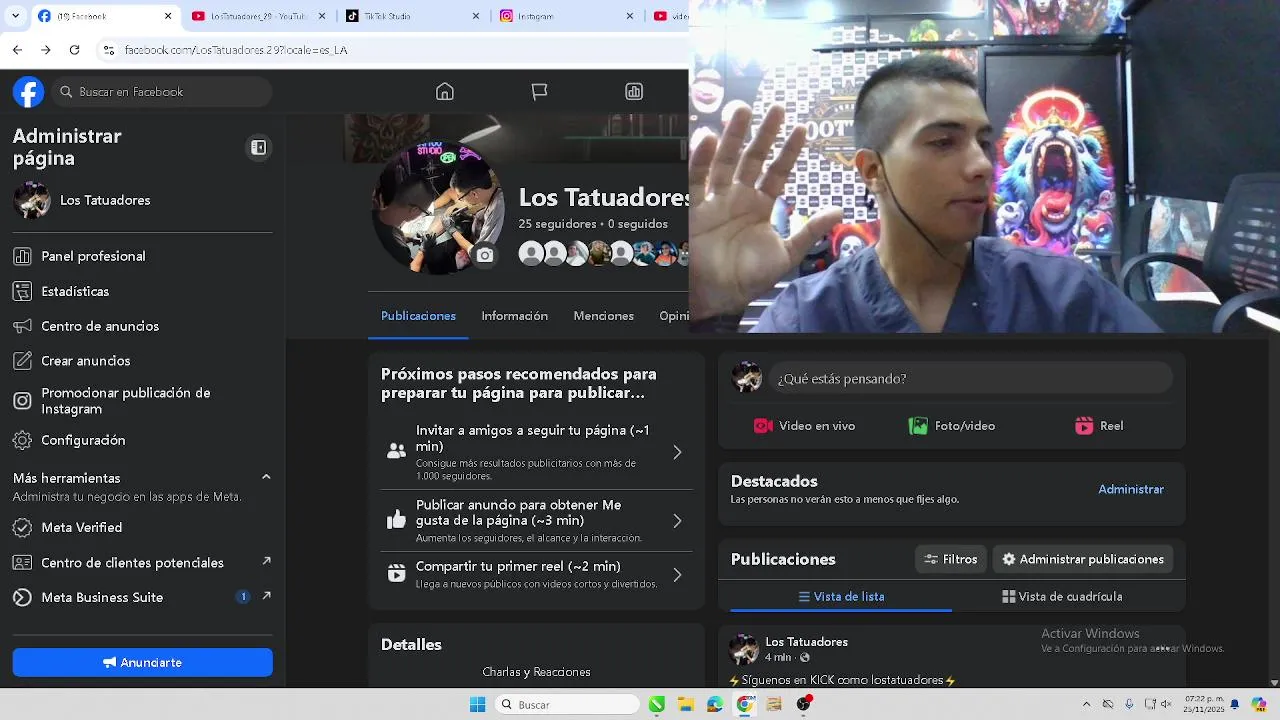Click the Buscar en Facebook field
Viewport: 1280px width, 720px height.
tap(162, 92)
